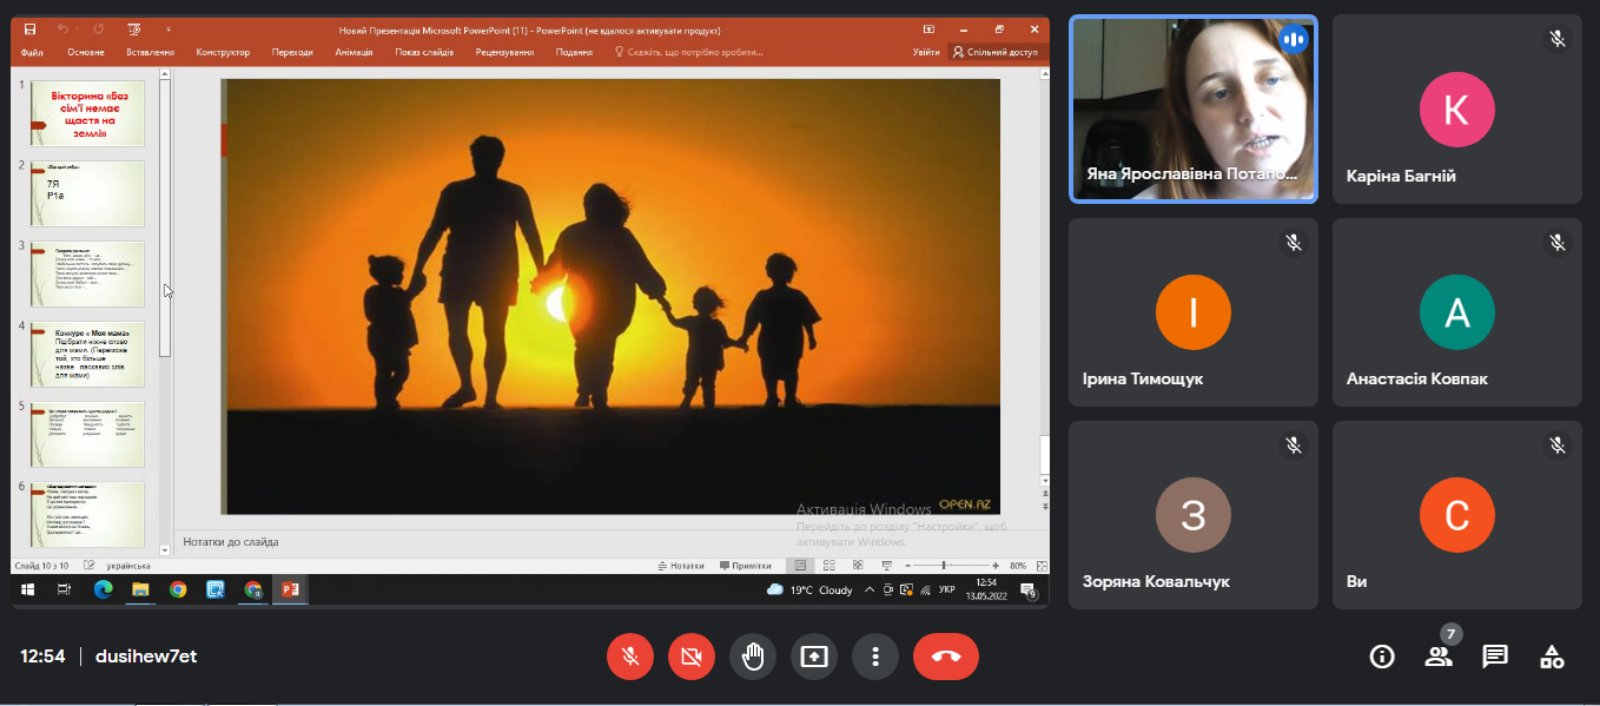Open the Windows notification center icon
This screenshot has width=1600, height=706.
(1028, 590)
